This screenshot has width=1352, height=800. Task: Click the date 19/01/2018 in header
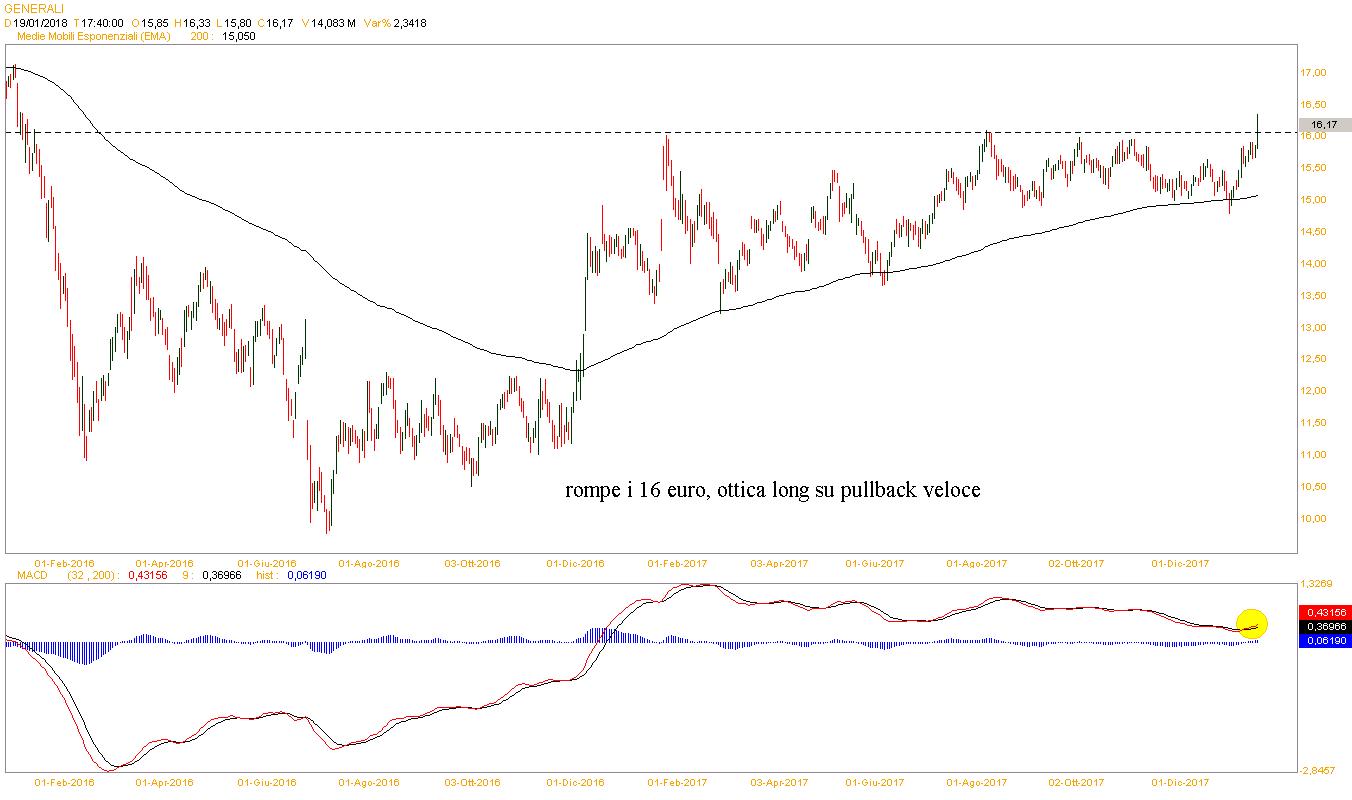[x=41, y=23]
